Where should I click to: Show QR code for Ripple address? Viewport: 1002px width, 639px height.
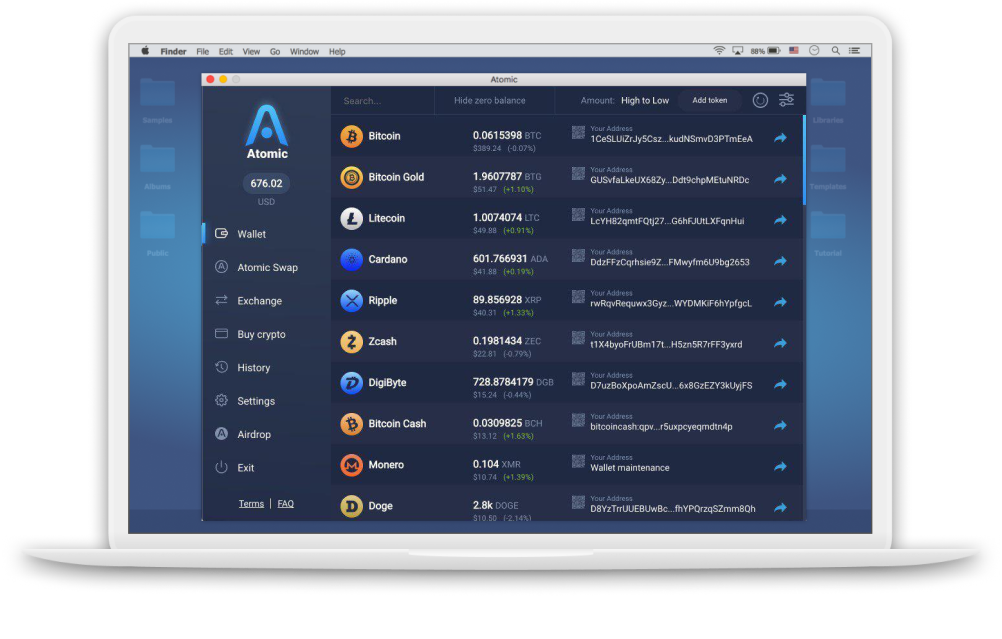tap(578, 296)
